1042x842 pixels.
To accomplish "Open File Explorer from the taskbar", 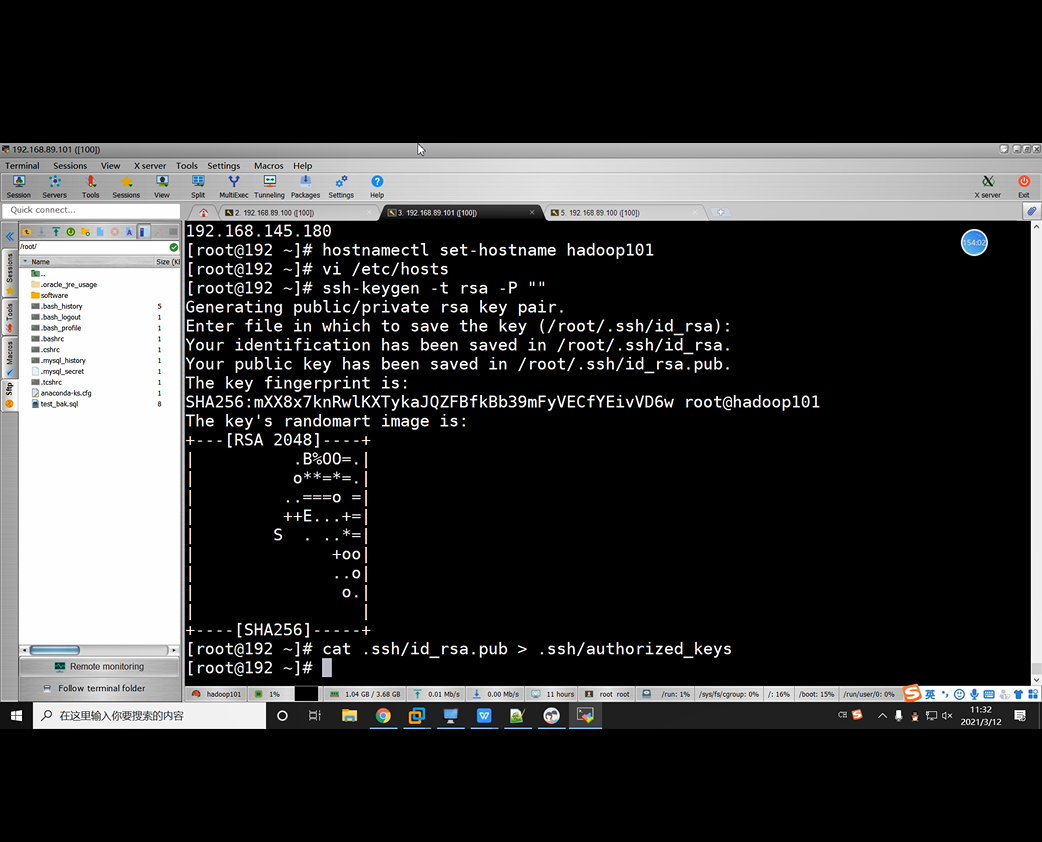I will [350, 716].
